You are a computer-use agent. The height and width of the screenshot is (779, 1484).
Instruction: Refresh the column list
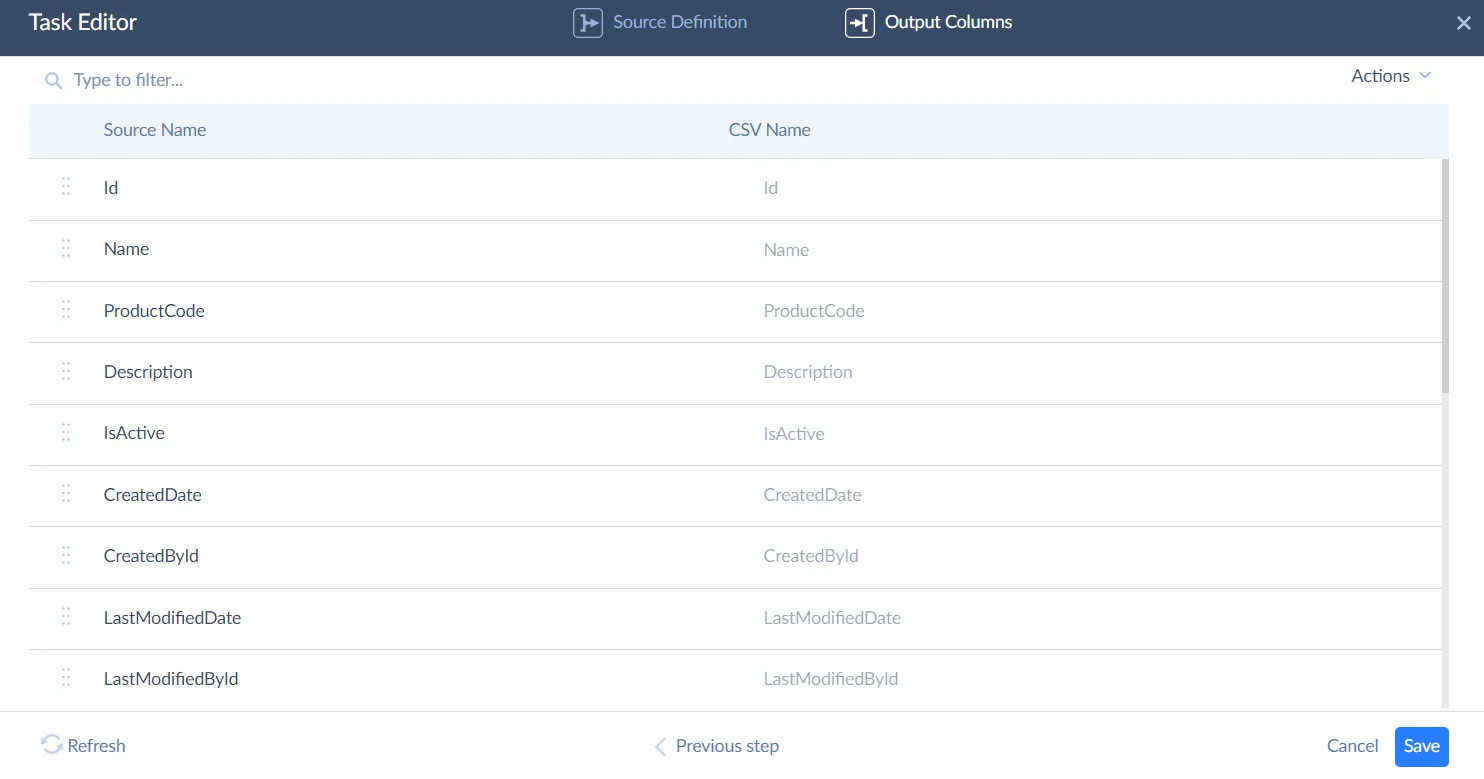(x=83, y=745)
